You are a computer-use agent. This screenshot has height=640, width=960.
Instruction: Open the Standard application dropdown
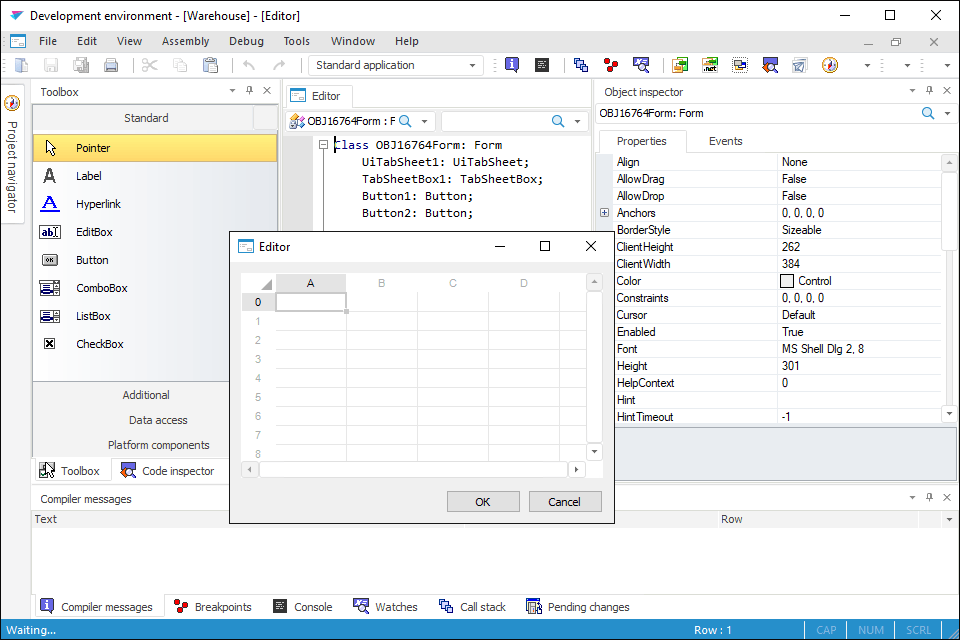point(473,65)
